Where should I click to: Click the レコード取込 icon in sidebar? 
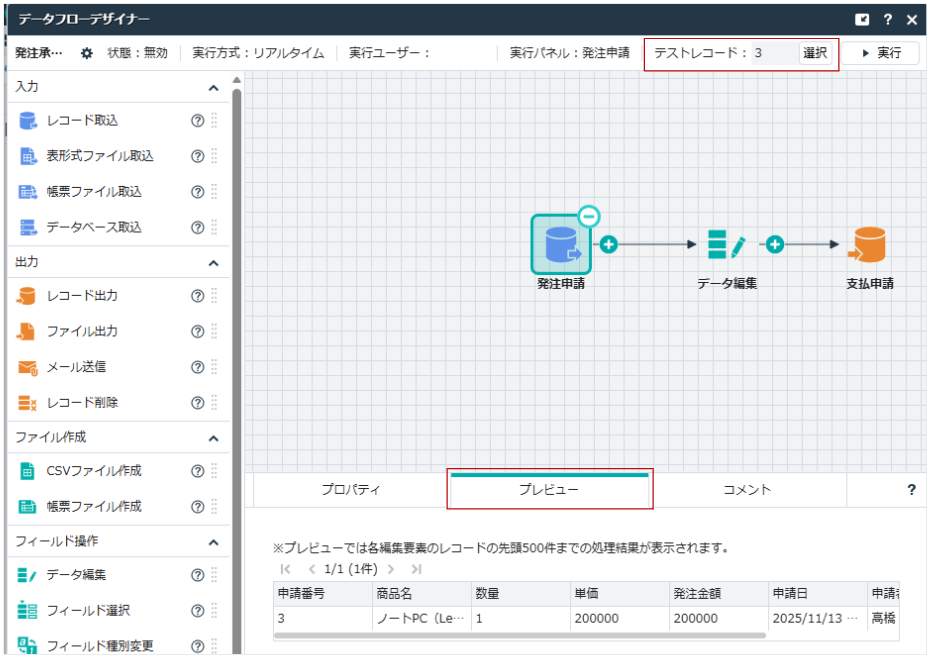tap(28, 121)
